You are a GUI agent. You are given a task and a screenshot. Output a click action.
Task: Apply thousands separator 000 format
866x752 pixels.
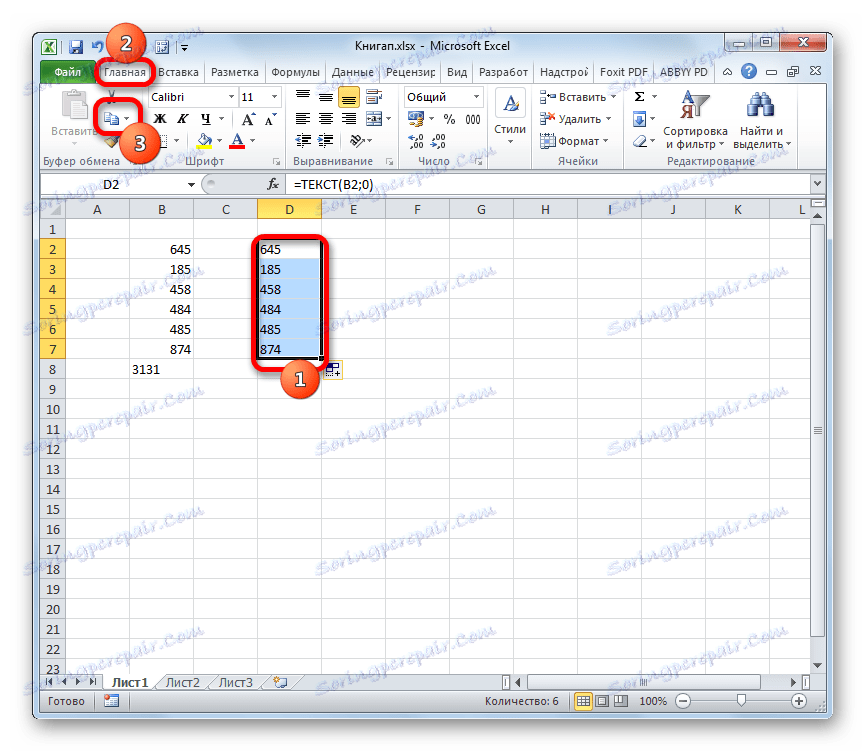coord(473,119)
